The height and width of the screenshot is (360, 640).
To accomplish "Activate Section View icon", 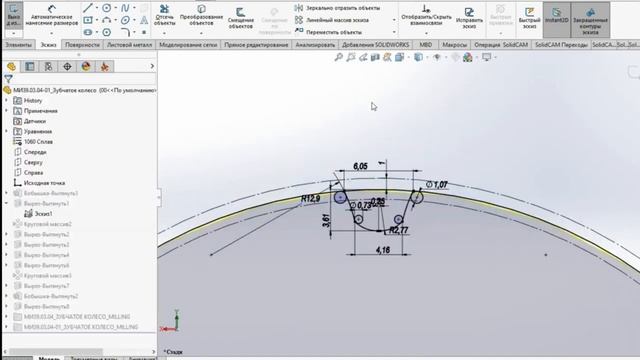I will point(375,58).
